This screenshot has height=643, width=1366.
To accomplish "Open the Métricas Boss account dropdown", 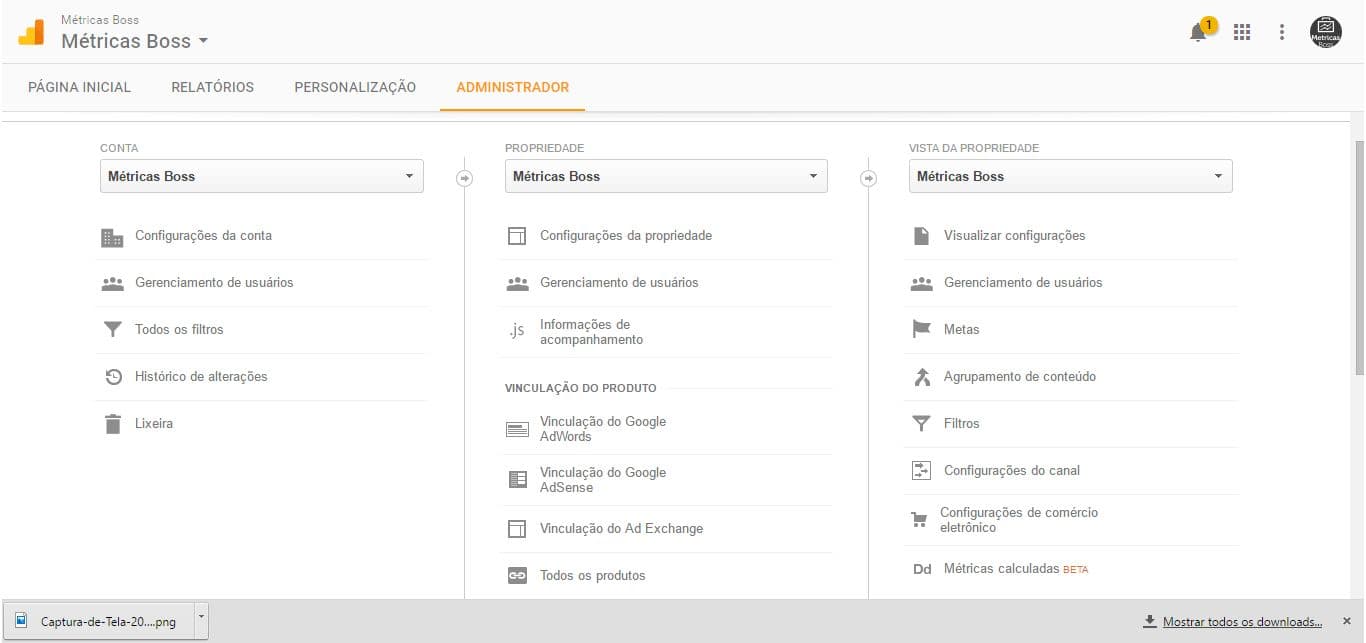I will tap(135, 41).
